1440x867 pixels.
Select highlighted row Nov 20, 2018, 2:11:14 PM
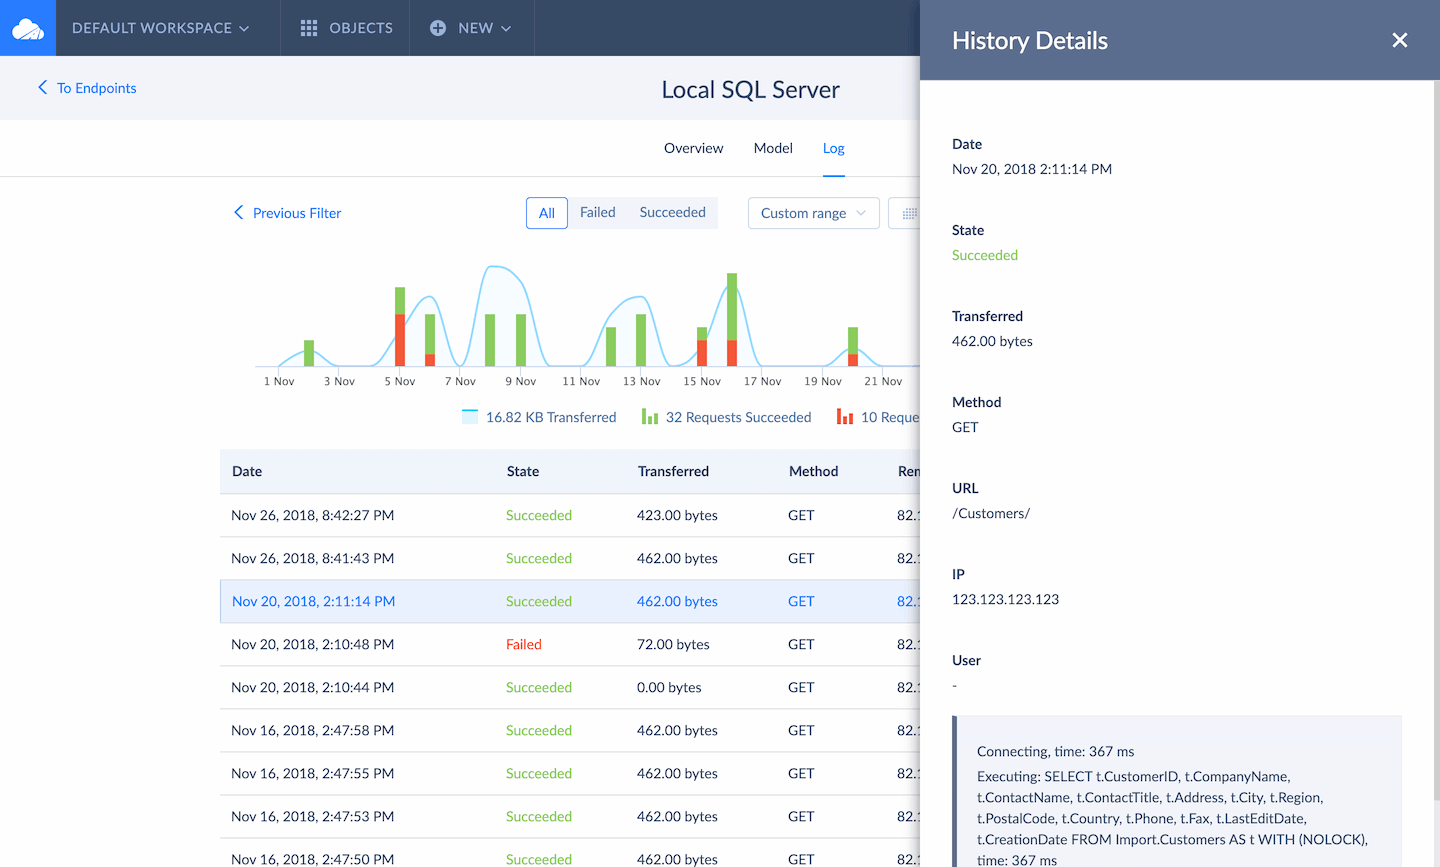(x=570, y=601)
